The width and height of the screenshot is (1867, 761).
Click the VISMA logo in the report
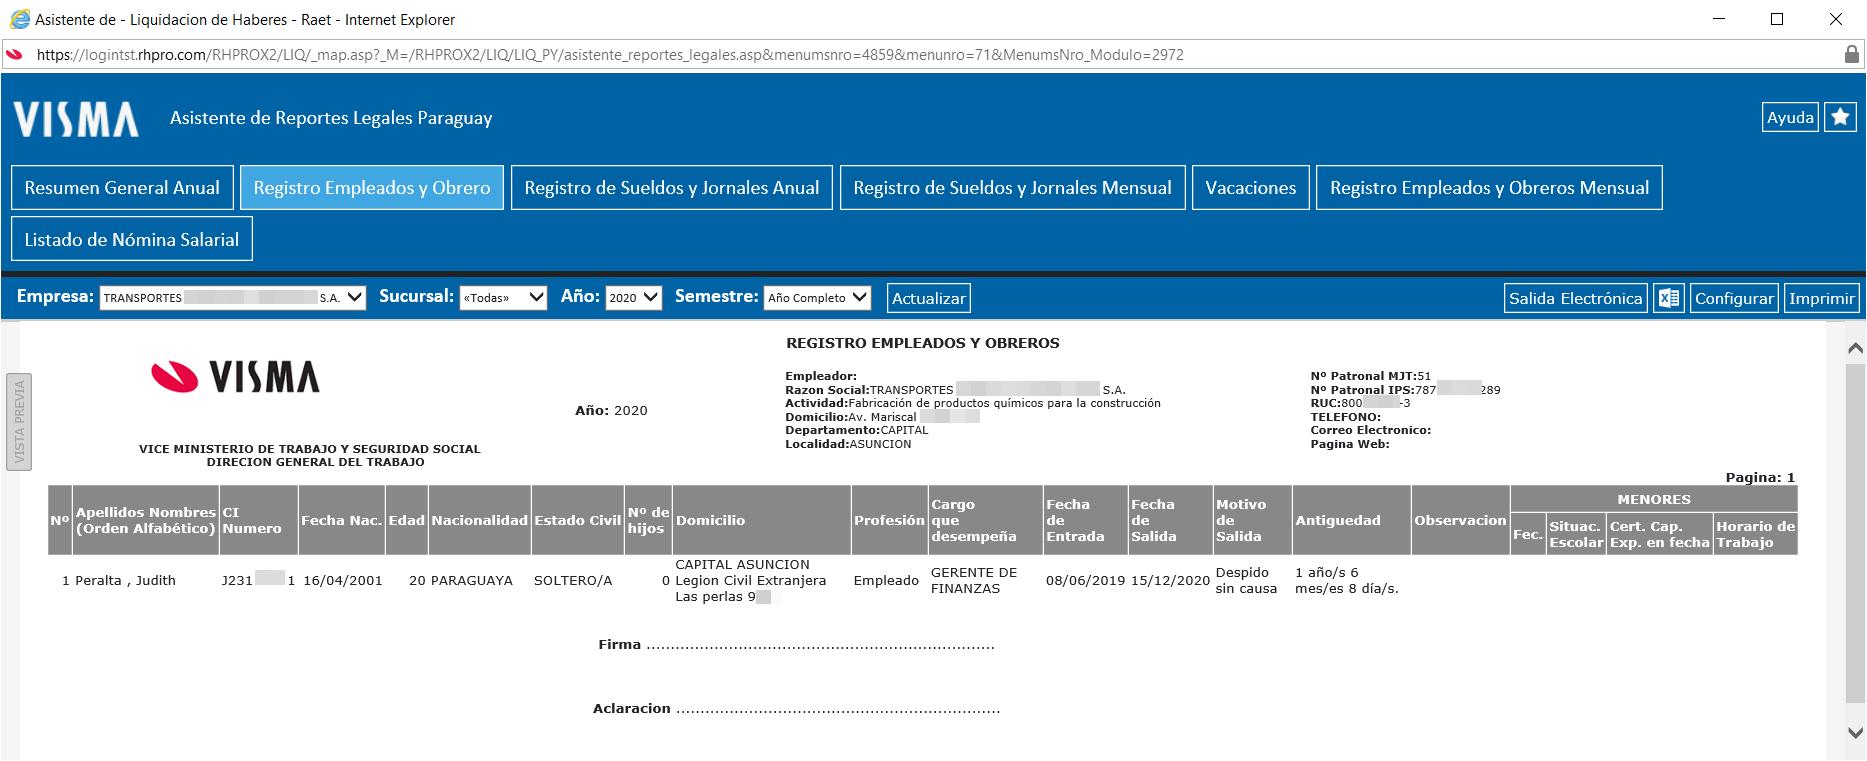pyautogui.click(x=235, y=377)
